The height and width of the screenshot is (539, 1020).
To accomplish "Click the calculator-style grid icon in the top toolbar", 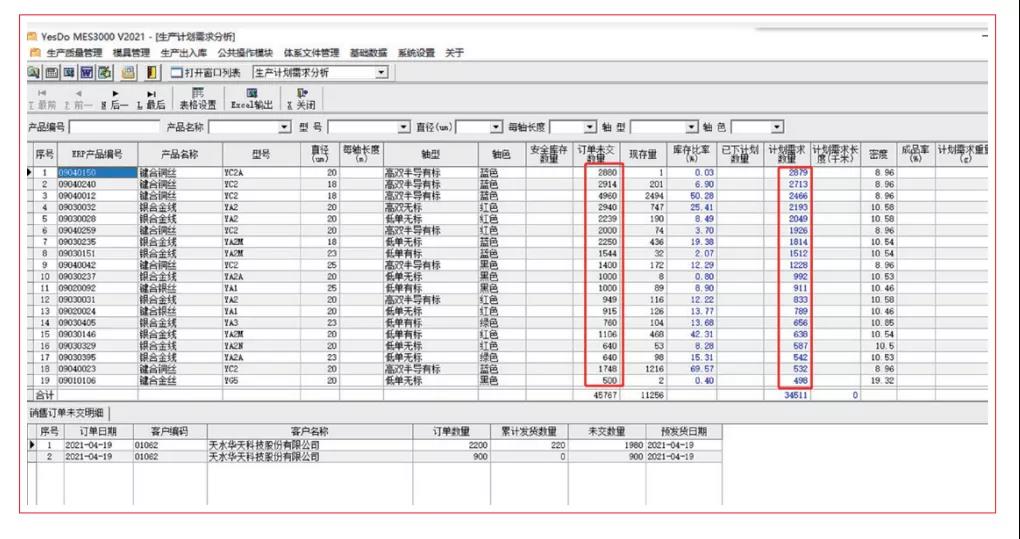I will [x=51, y=72].
